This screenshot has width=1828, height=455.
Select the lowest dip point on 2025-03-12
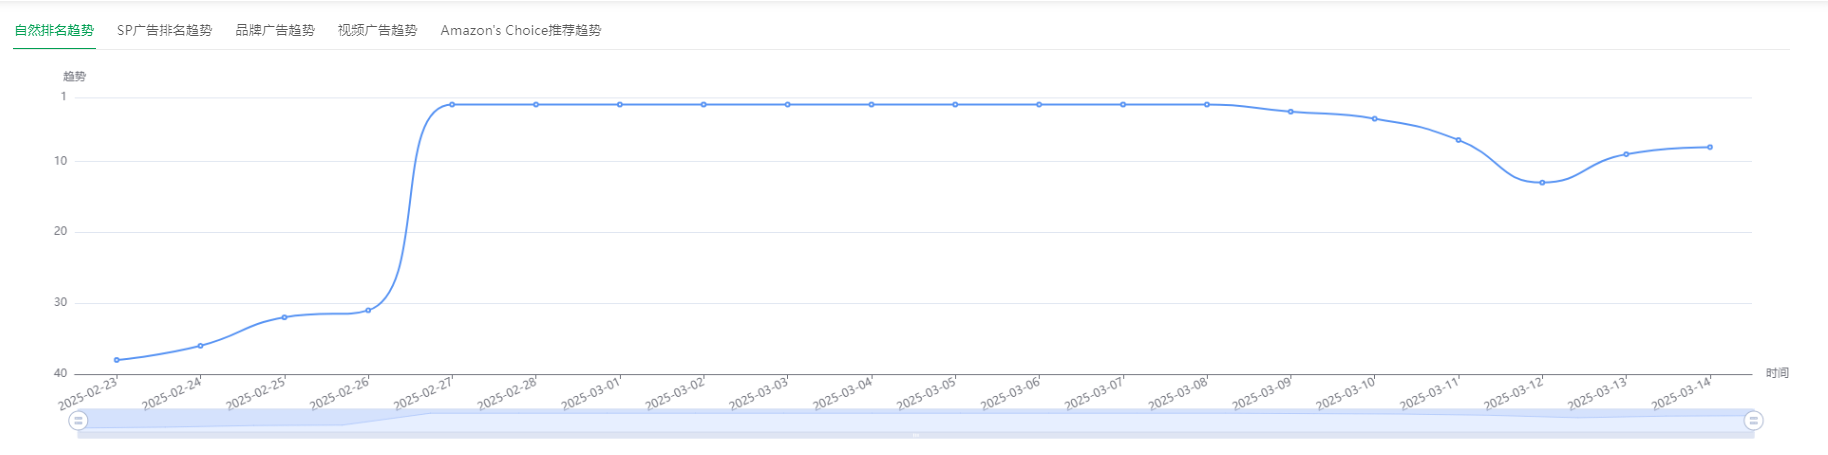click(1542, 183)
